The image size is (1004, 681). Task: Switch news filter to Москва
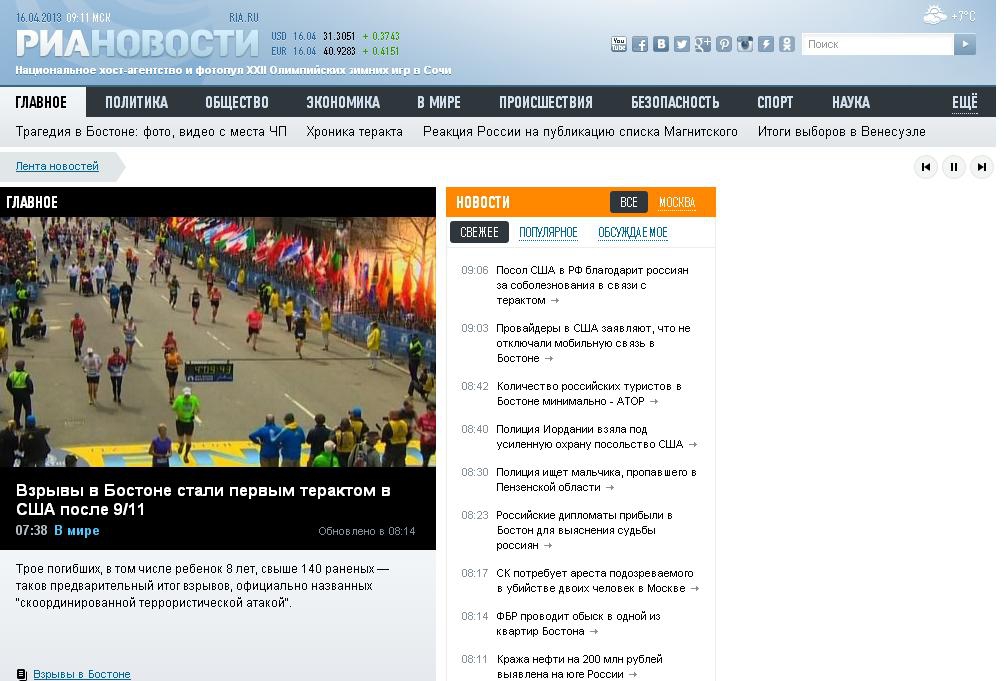click(x=677, y=202)
